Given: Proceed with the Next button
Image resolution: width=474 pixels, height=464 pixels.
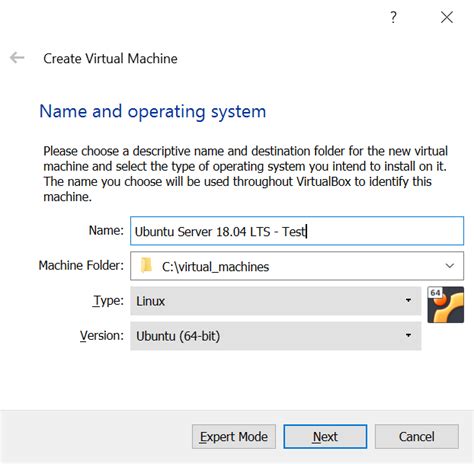Looking at the screenshot, I should (x=325, y=436).
